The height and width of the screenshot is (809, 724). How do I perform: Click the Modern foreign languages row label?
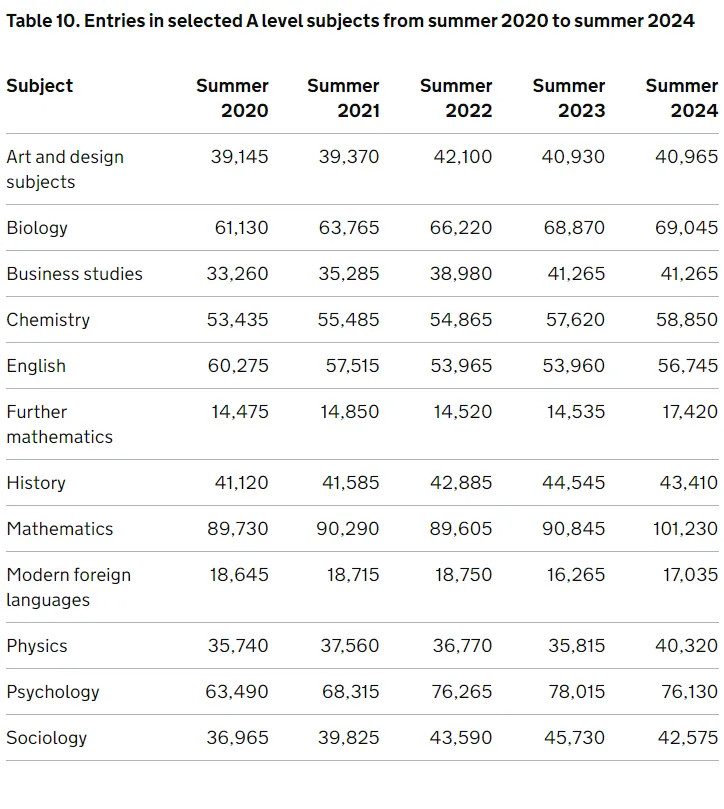tap(68, 587)
